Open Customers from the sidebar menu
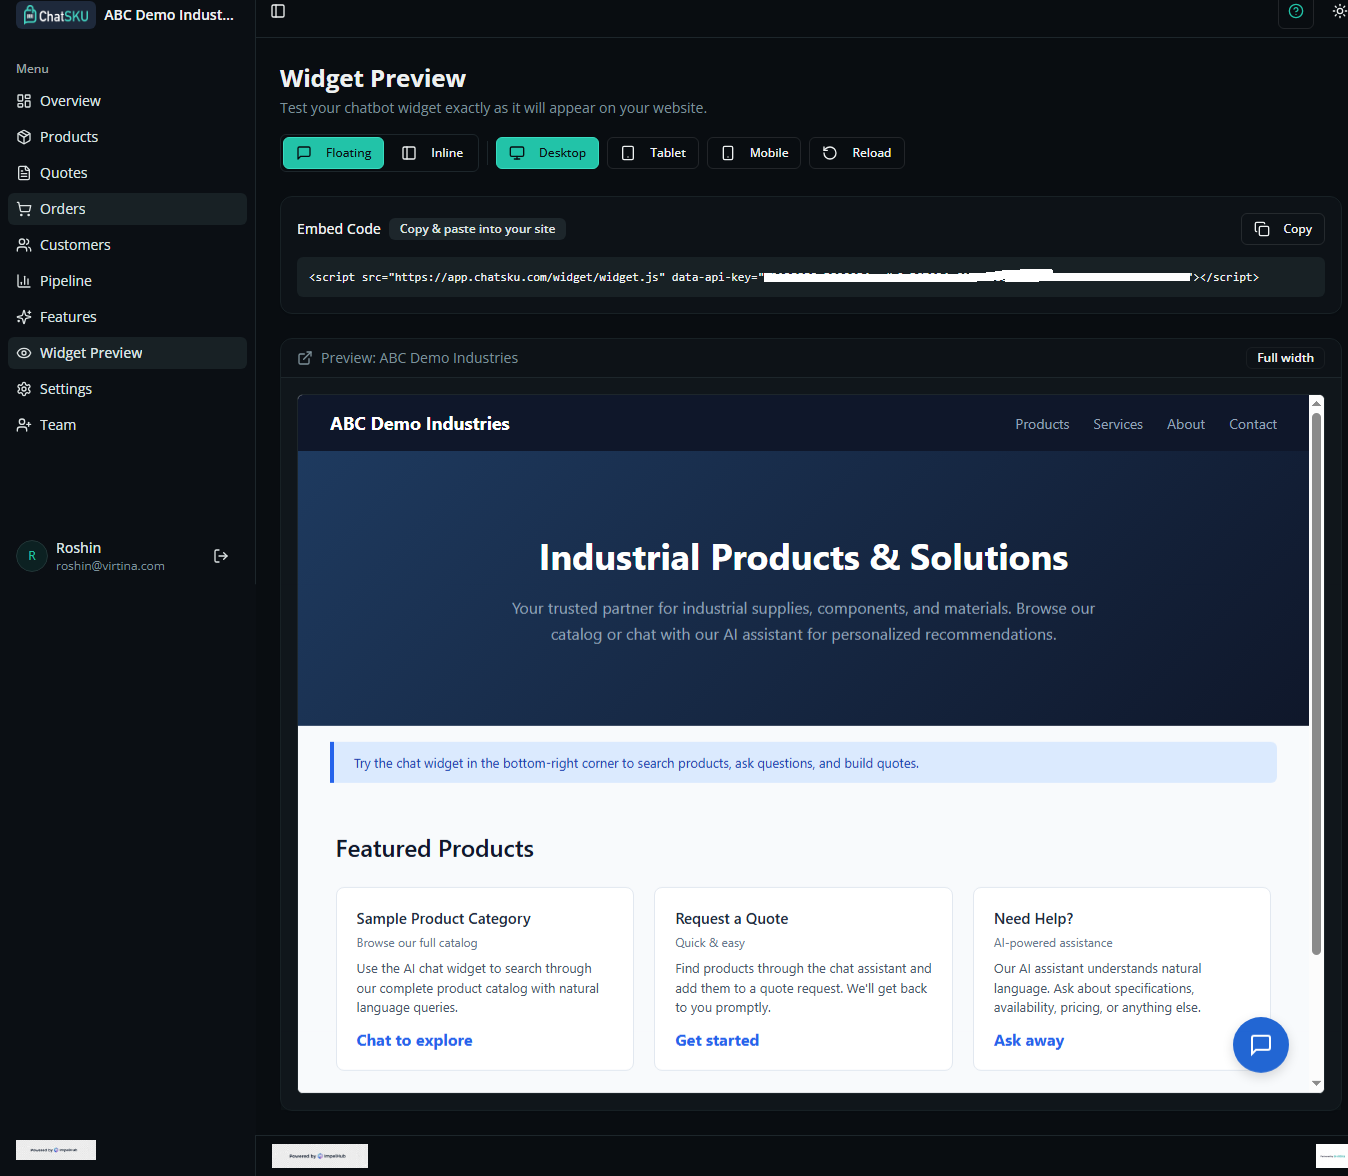1348x1176 pixels. point(75,244)
